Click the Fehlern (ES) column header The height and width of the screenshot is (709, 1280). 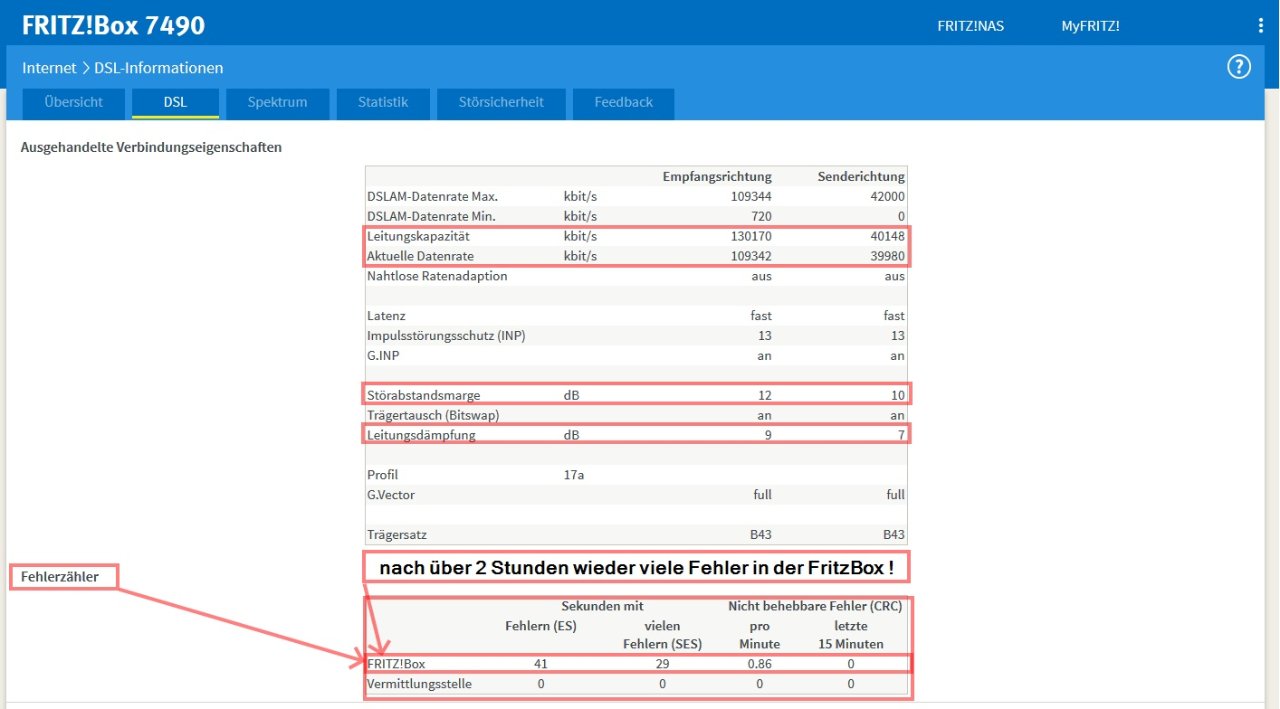click(542, 626)
